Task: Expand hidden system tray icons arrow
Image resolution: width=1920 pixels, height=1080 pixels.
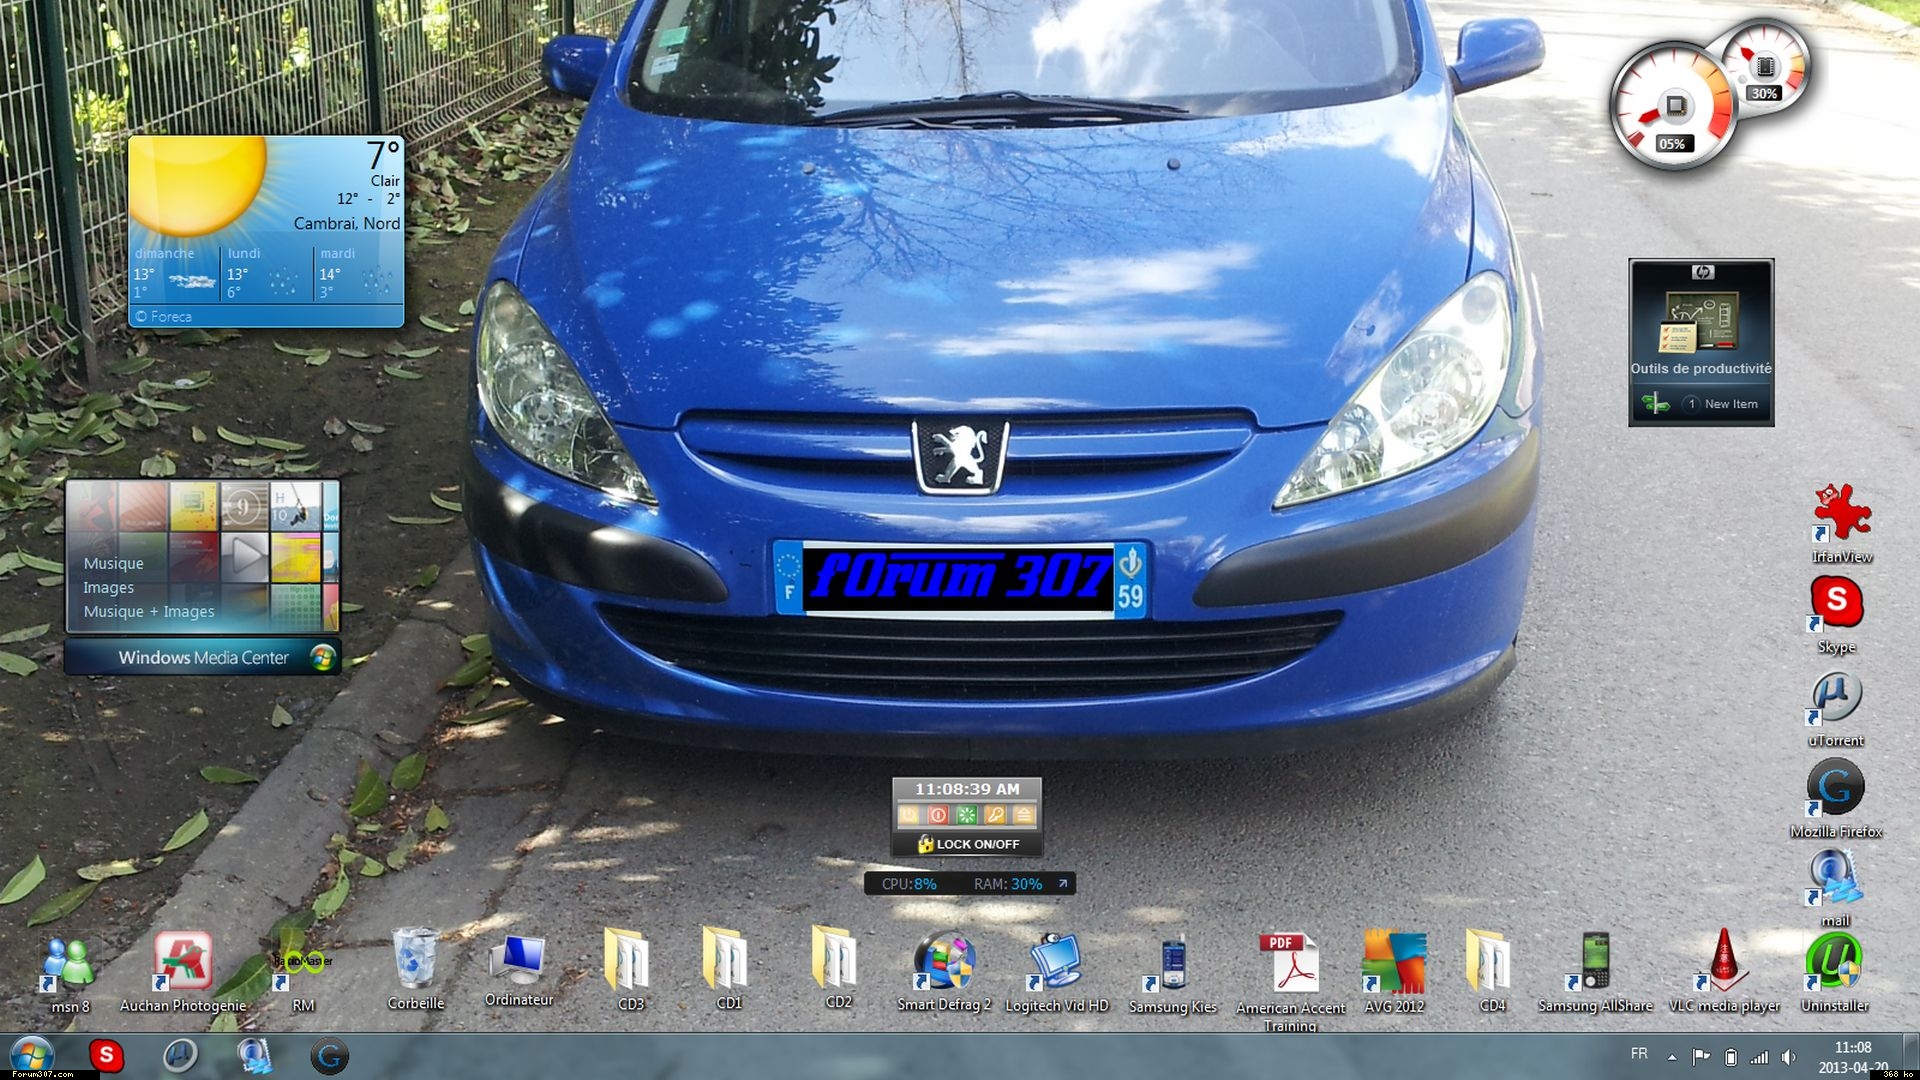Action: 1672,1057
